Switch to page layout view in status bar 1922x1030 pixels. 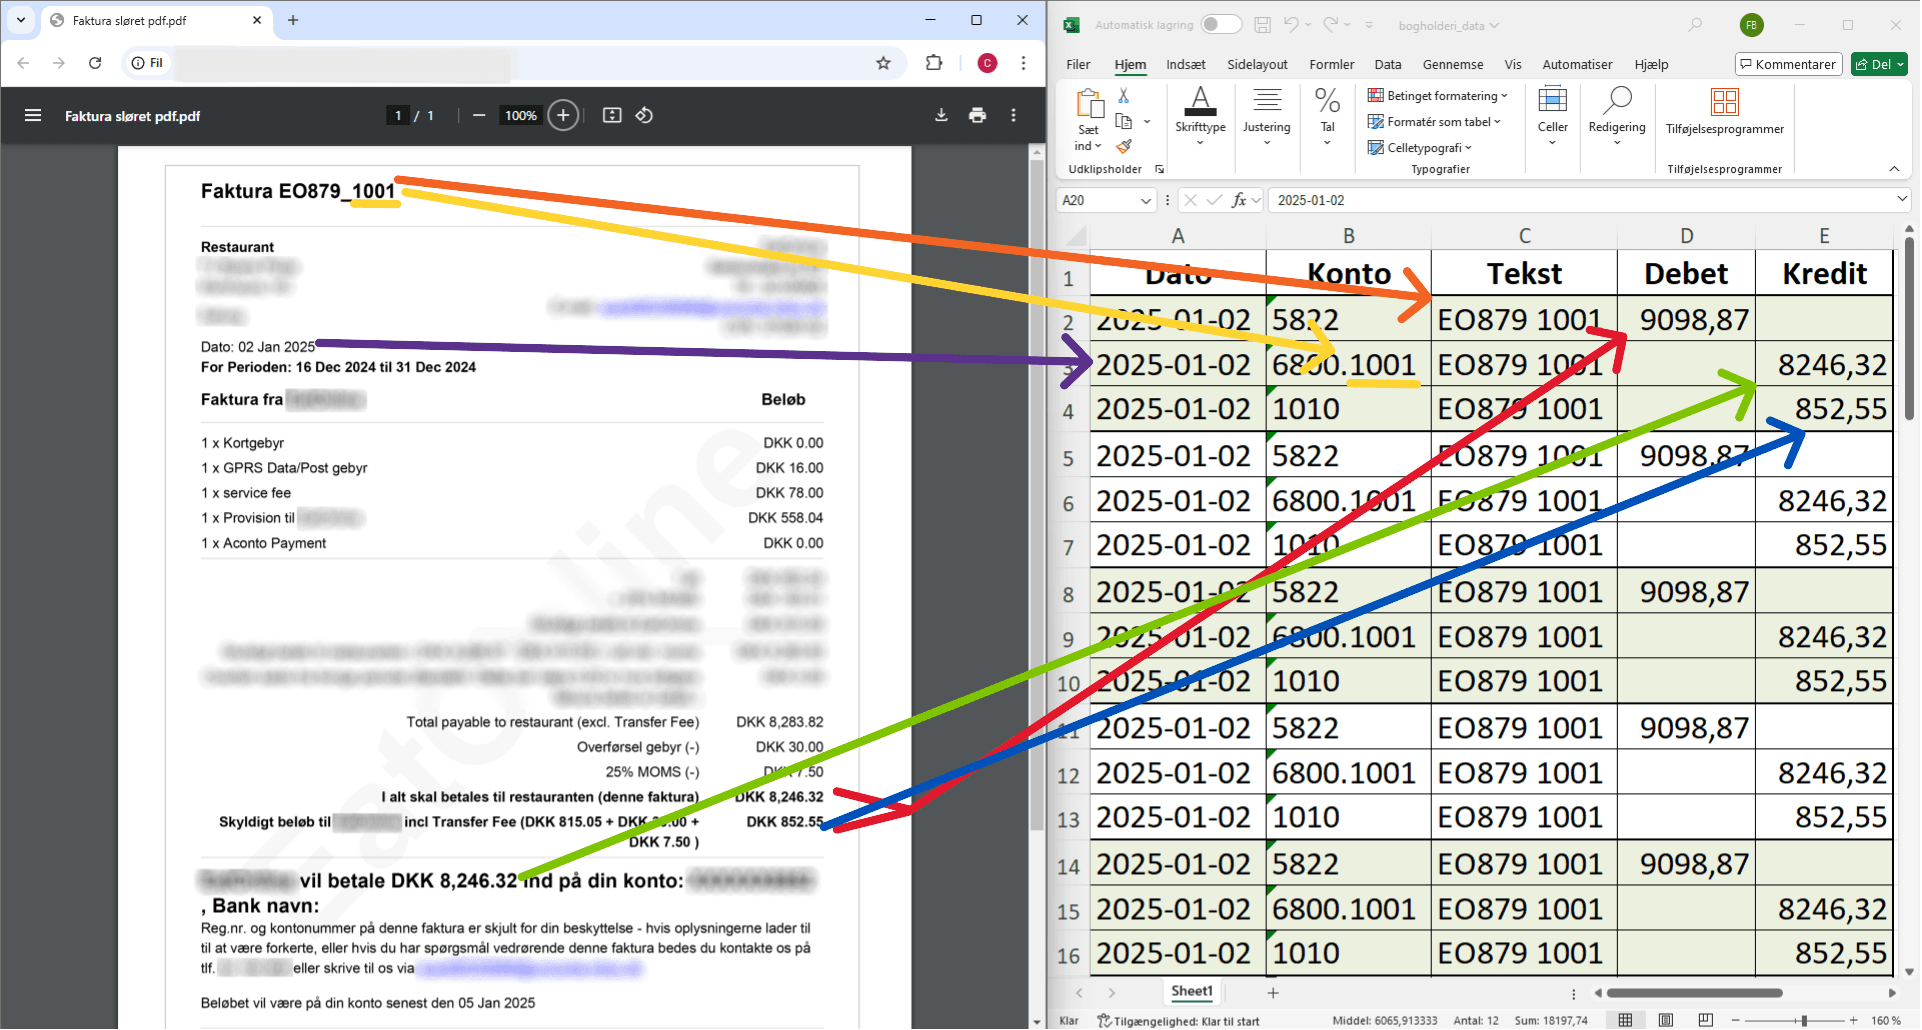coord(1666,1020)
